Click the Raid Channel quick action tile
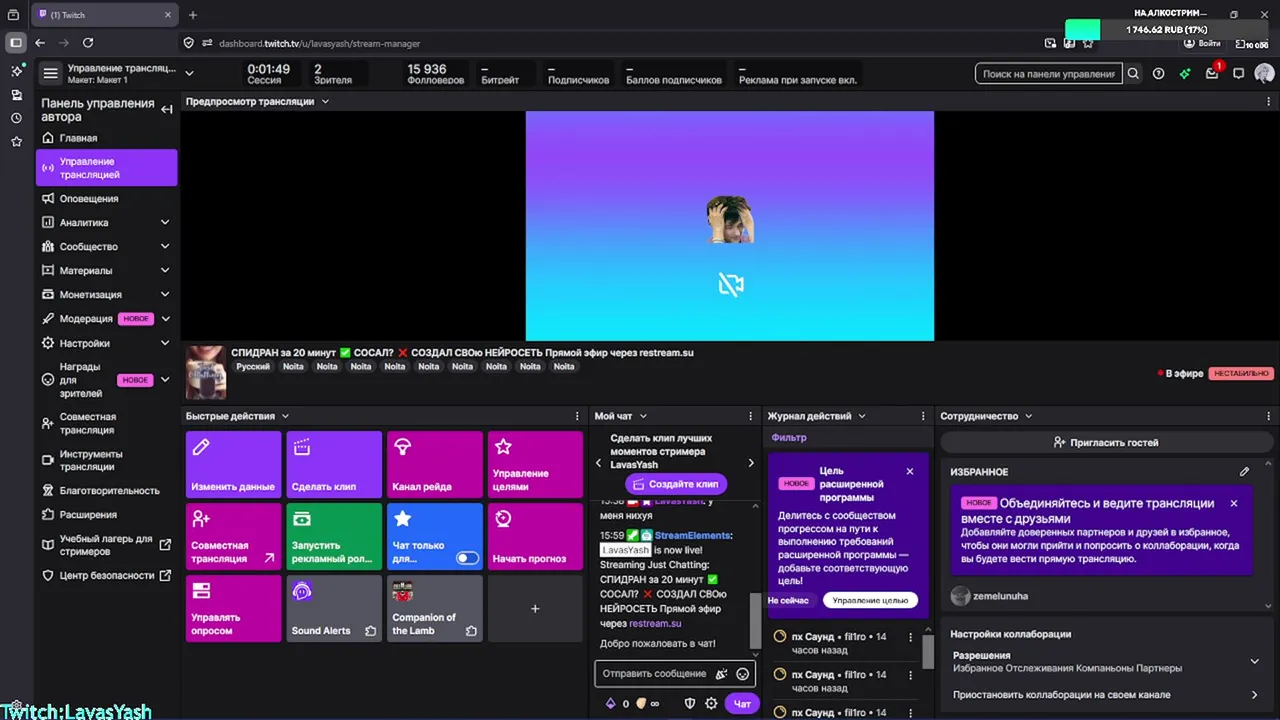This screenshot has height=720, width=1280. click(435, 464)
